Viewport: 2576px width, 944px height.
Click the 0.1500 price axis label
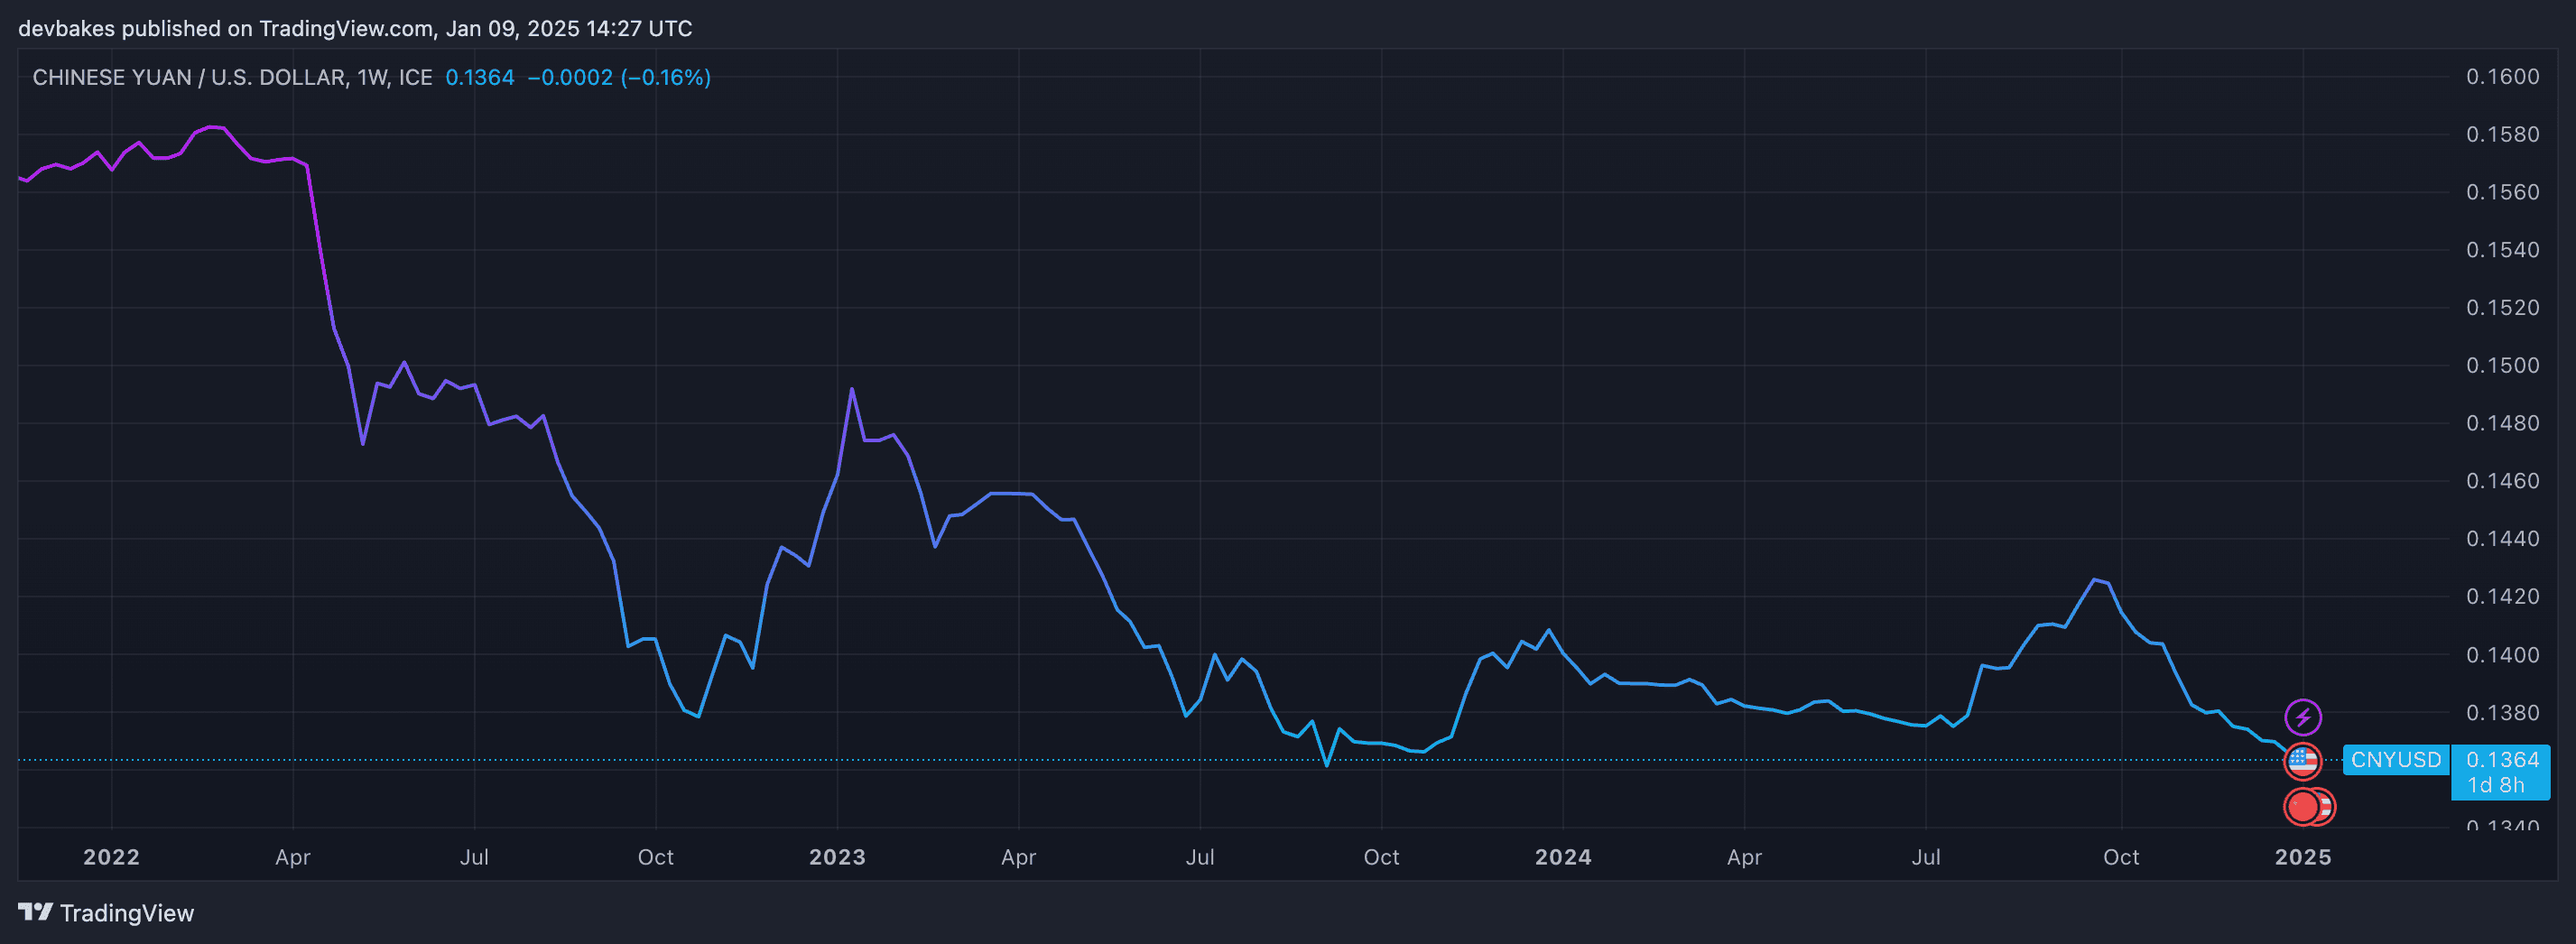2502,366
